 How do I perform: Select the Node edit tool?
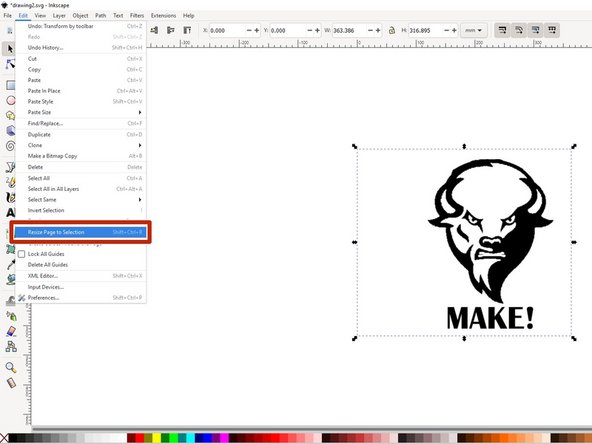[10, 64]
